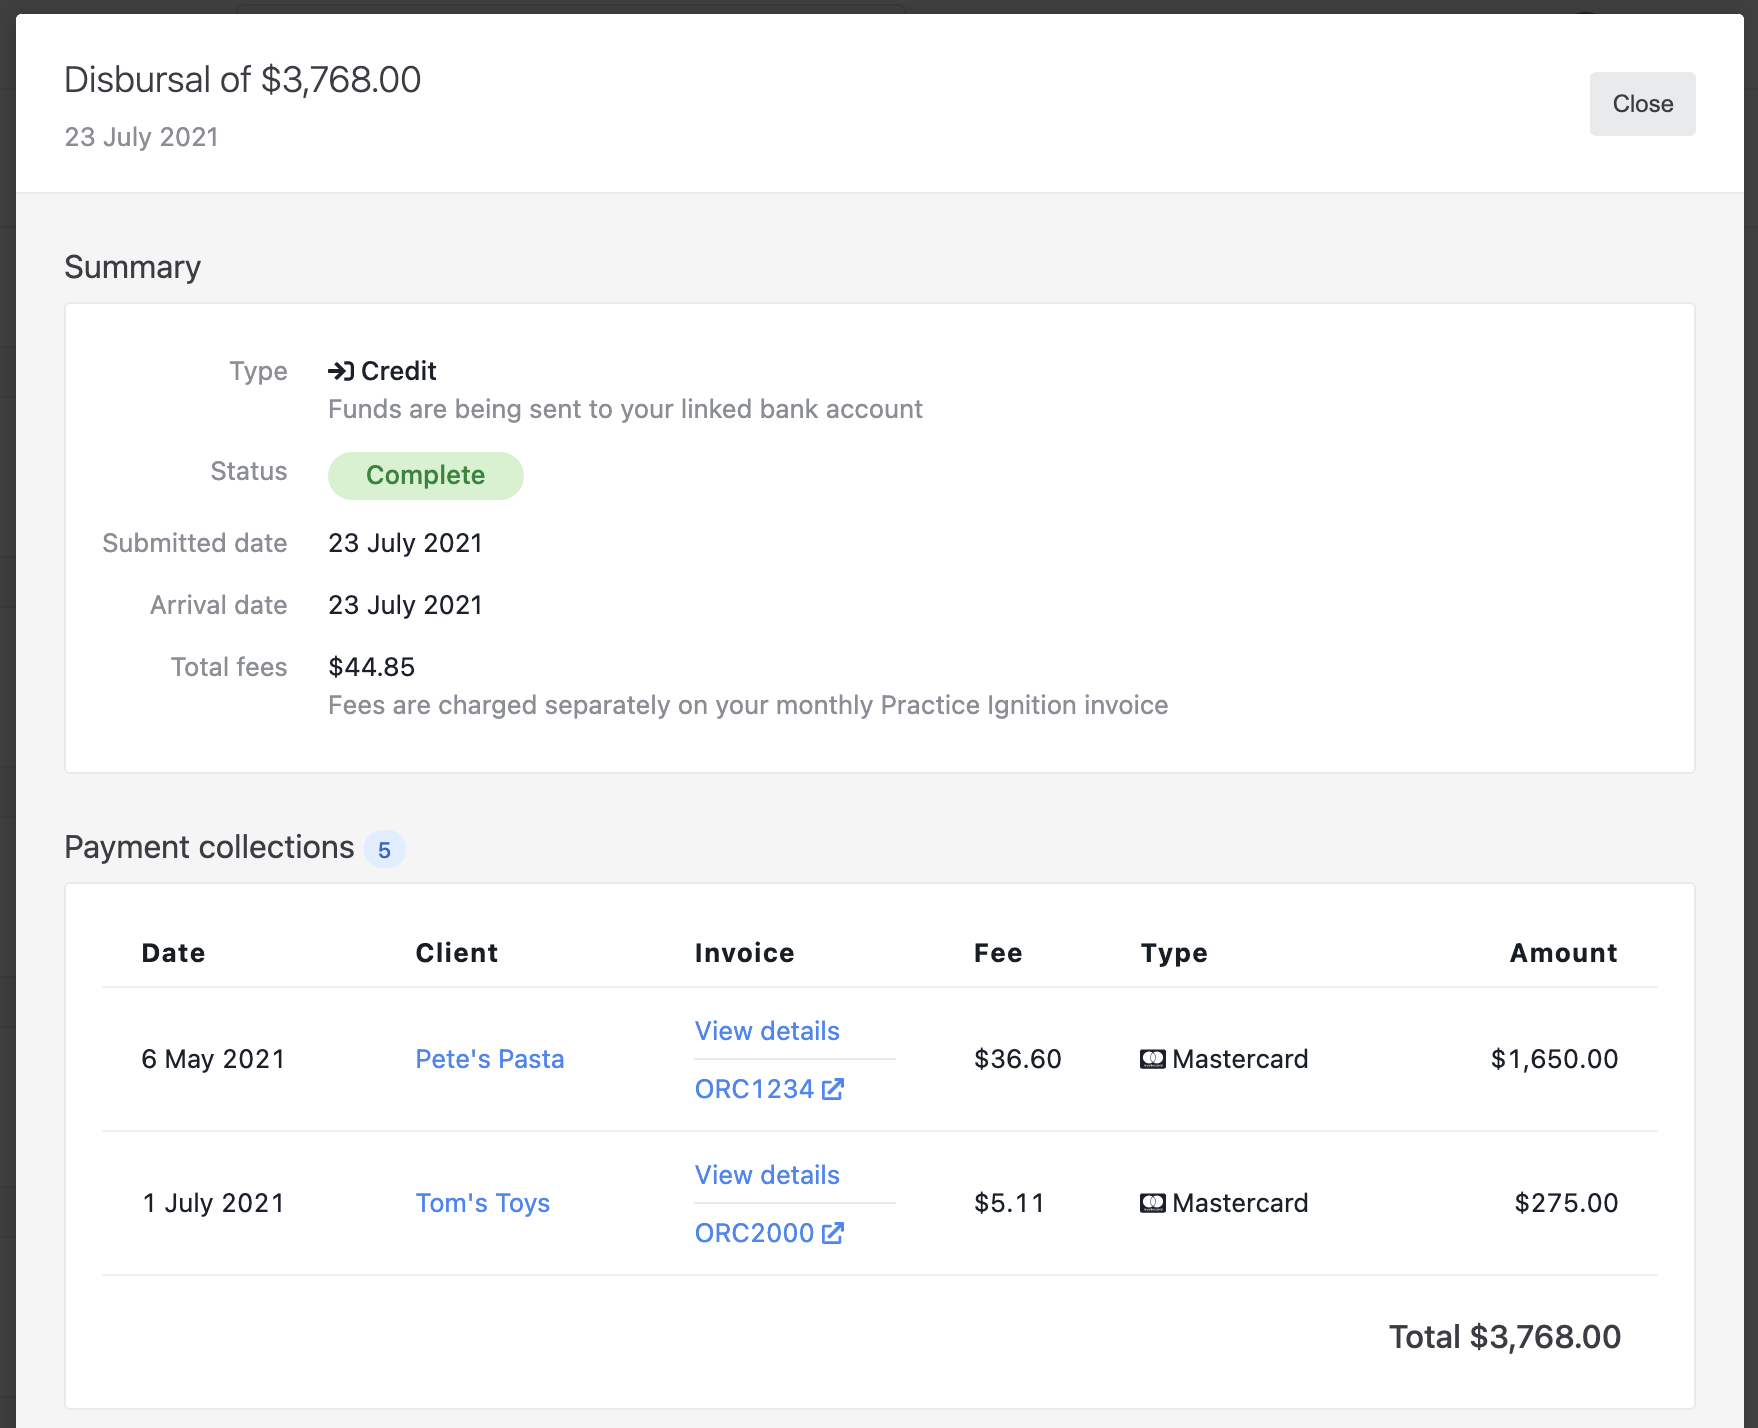Select the Fee column header
Screen dimensions: 1758x1428
point(997,953)
